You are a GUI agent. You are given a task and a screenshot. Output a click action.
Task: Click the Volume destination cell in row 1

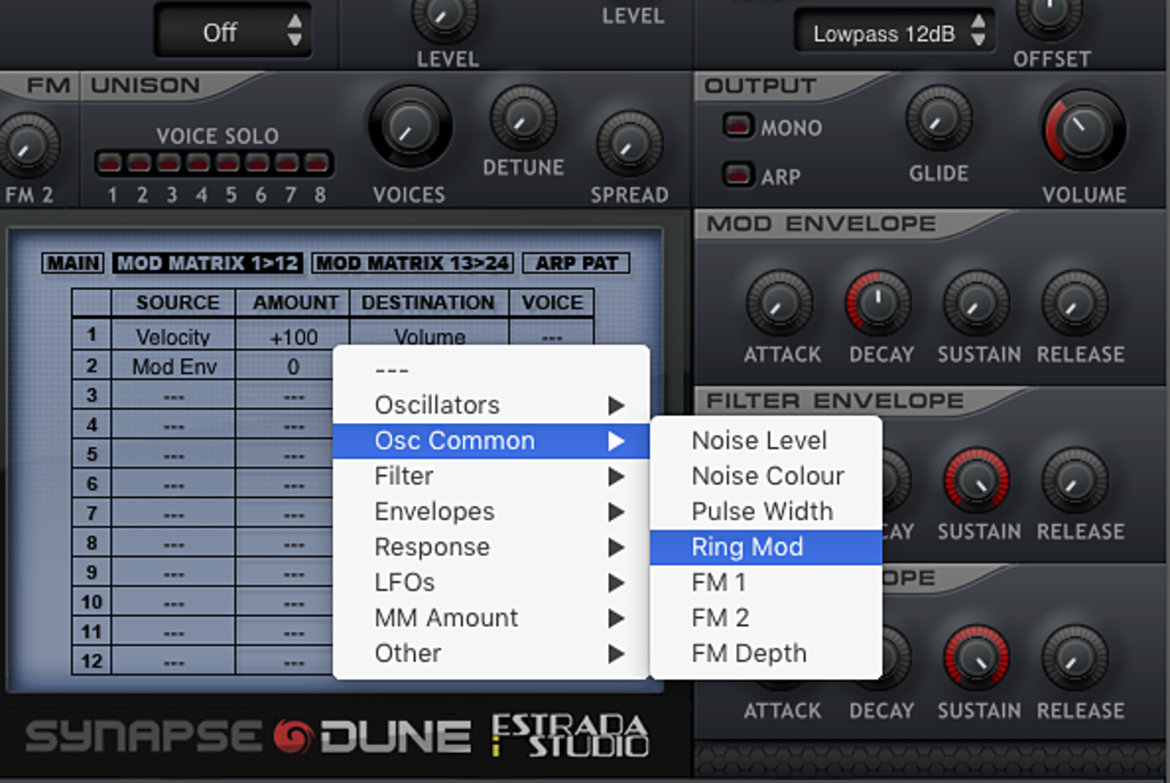pos(430,333)
